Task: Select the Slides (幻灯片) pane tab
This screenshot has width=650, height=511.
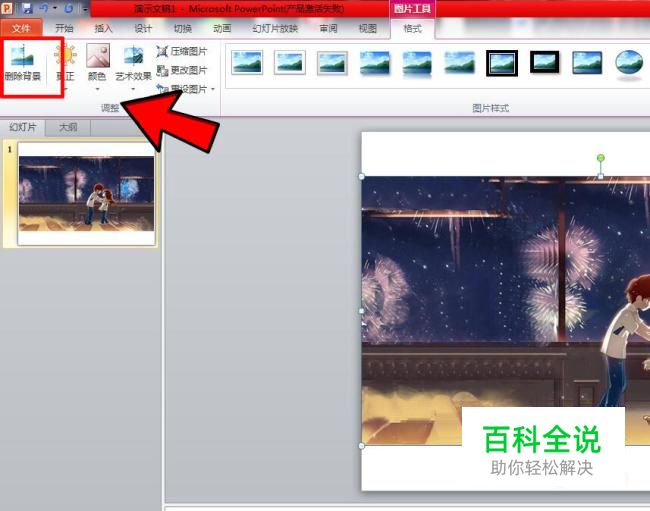Action: click(23, 127)
